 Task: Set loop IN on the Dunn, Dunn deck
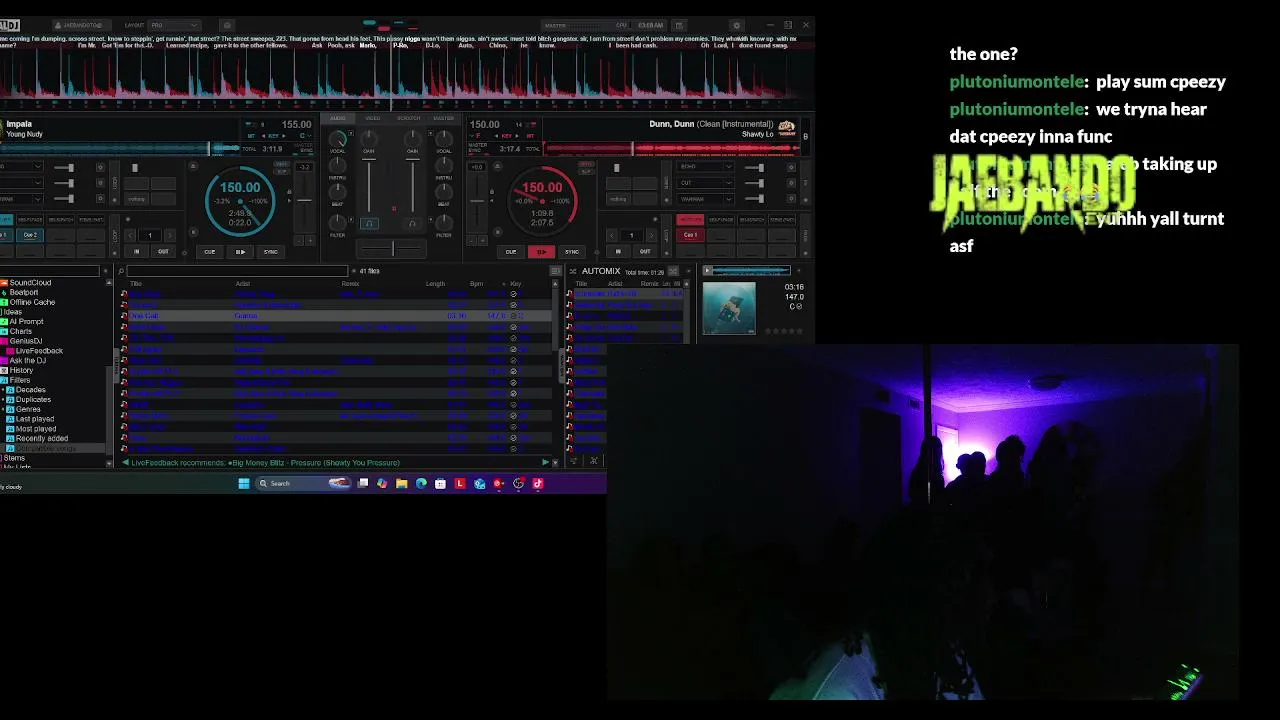coord(618,252)
